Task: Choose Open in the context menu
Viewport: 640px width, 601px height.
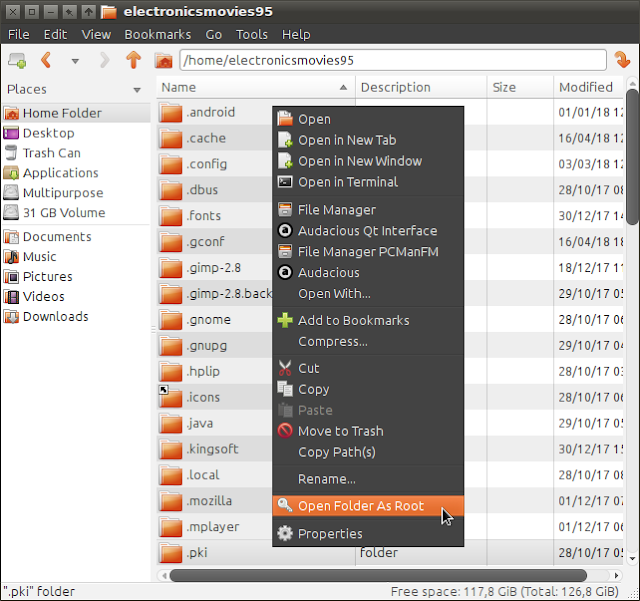Action: click(x=368, y=119)
